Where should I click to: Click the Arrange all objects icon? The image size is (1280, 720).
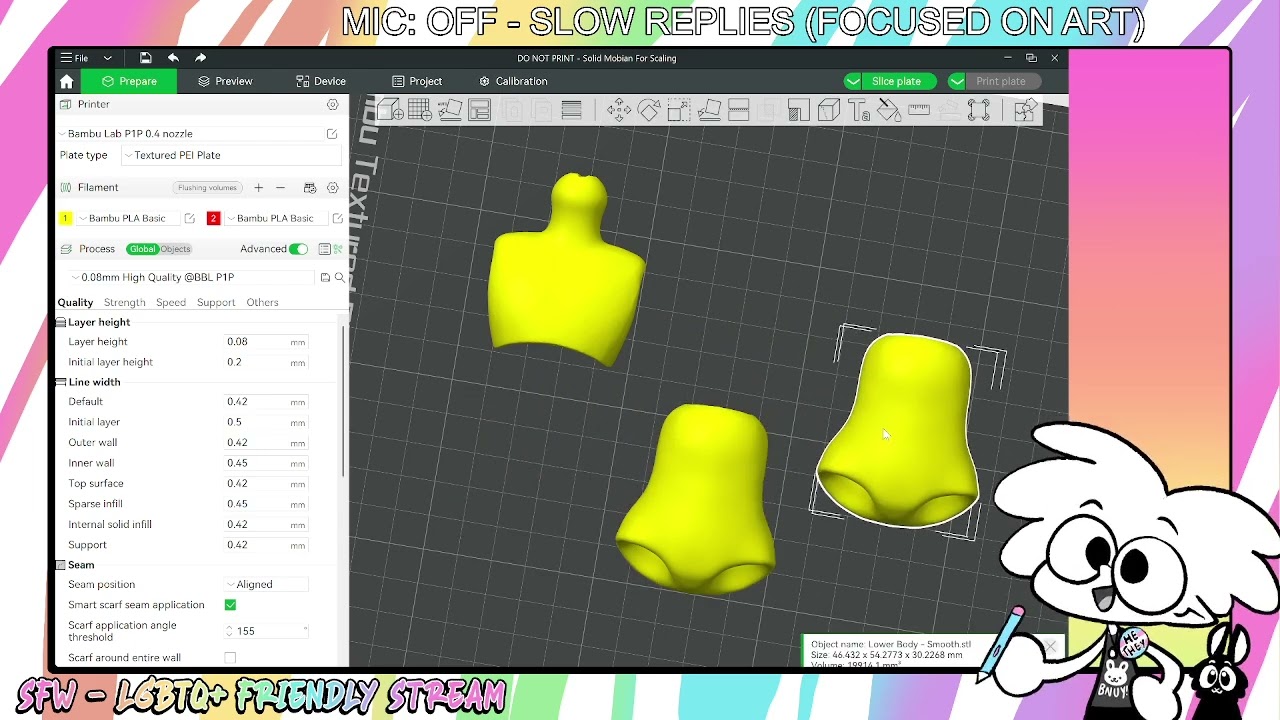[480, 110]
